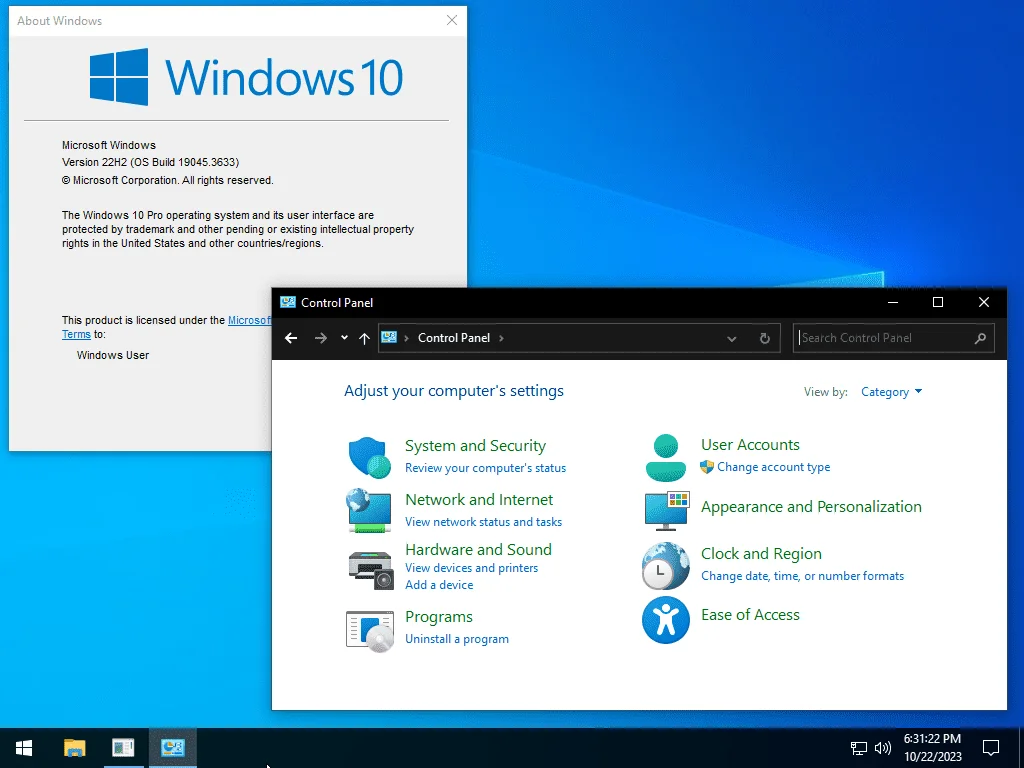Click the Microsoft license link in About Windows
Screen dimensions: 1024x768
(249, 320)
